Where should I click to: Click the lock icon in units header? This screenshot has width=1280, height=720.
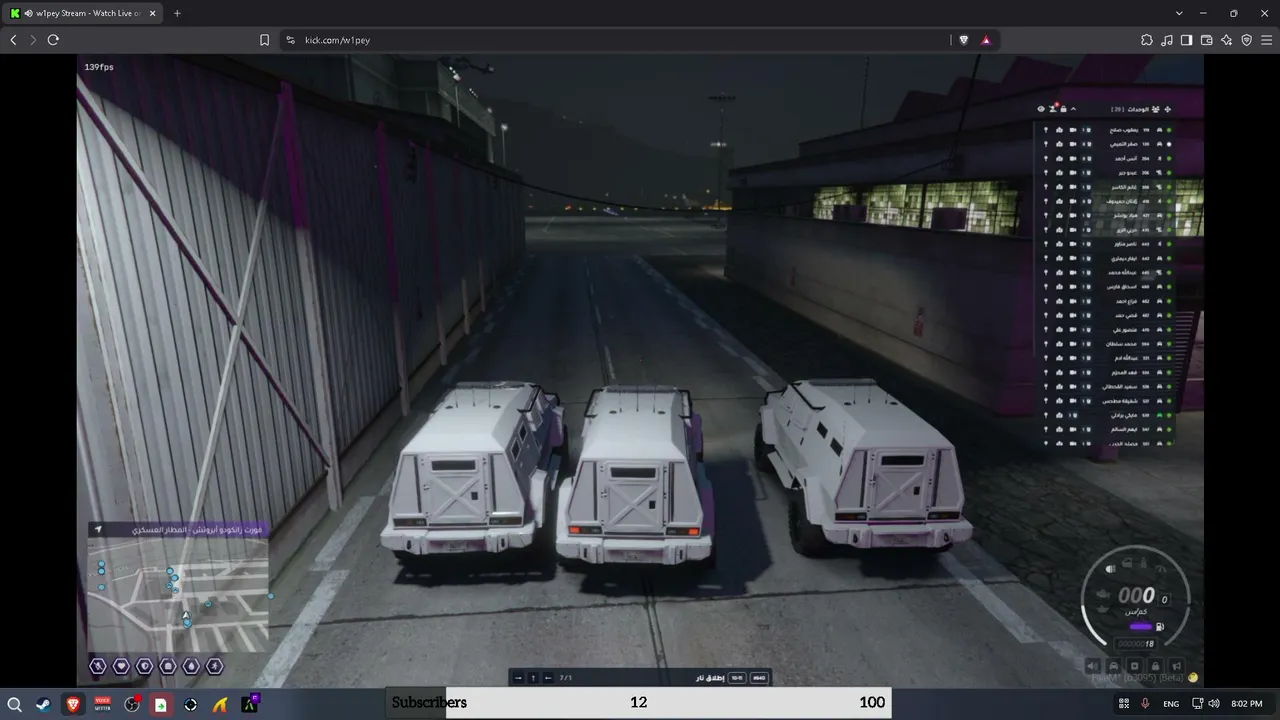point(1063,109)
